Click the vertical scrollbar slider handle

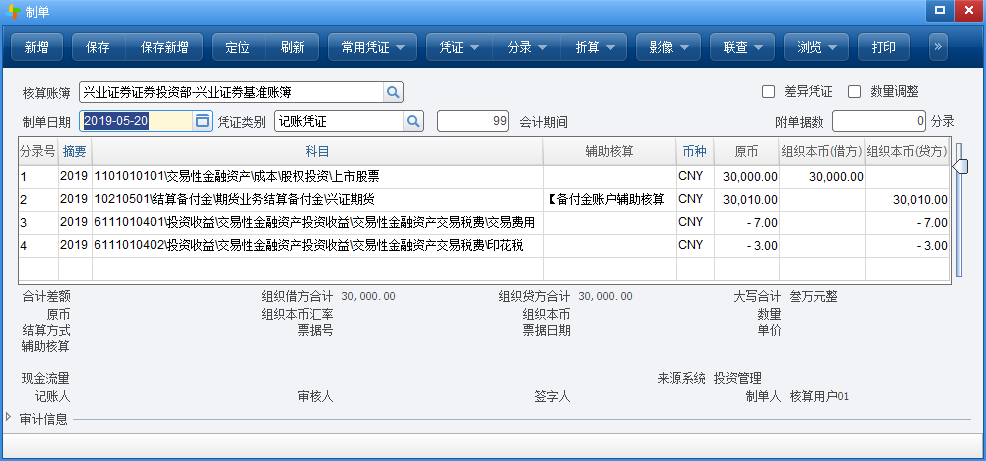(960, 167)
